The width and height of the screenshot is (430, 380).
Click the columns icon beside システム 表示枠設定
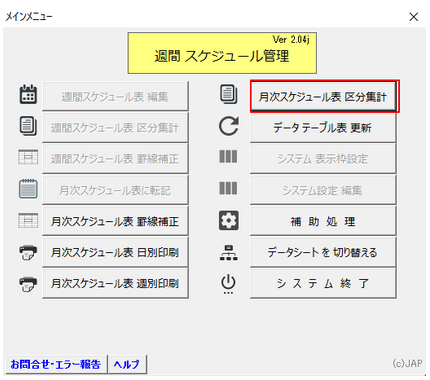point(228,156)
